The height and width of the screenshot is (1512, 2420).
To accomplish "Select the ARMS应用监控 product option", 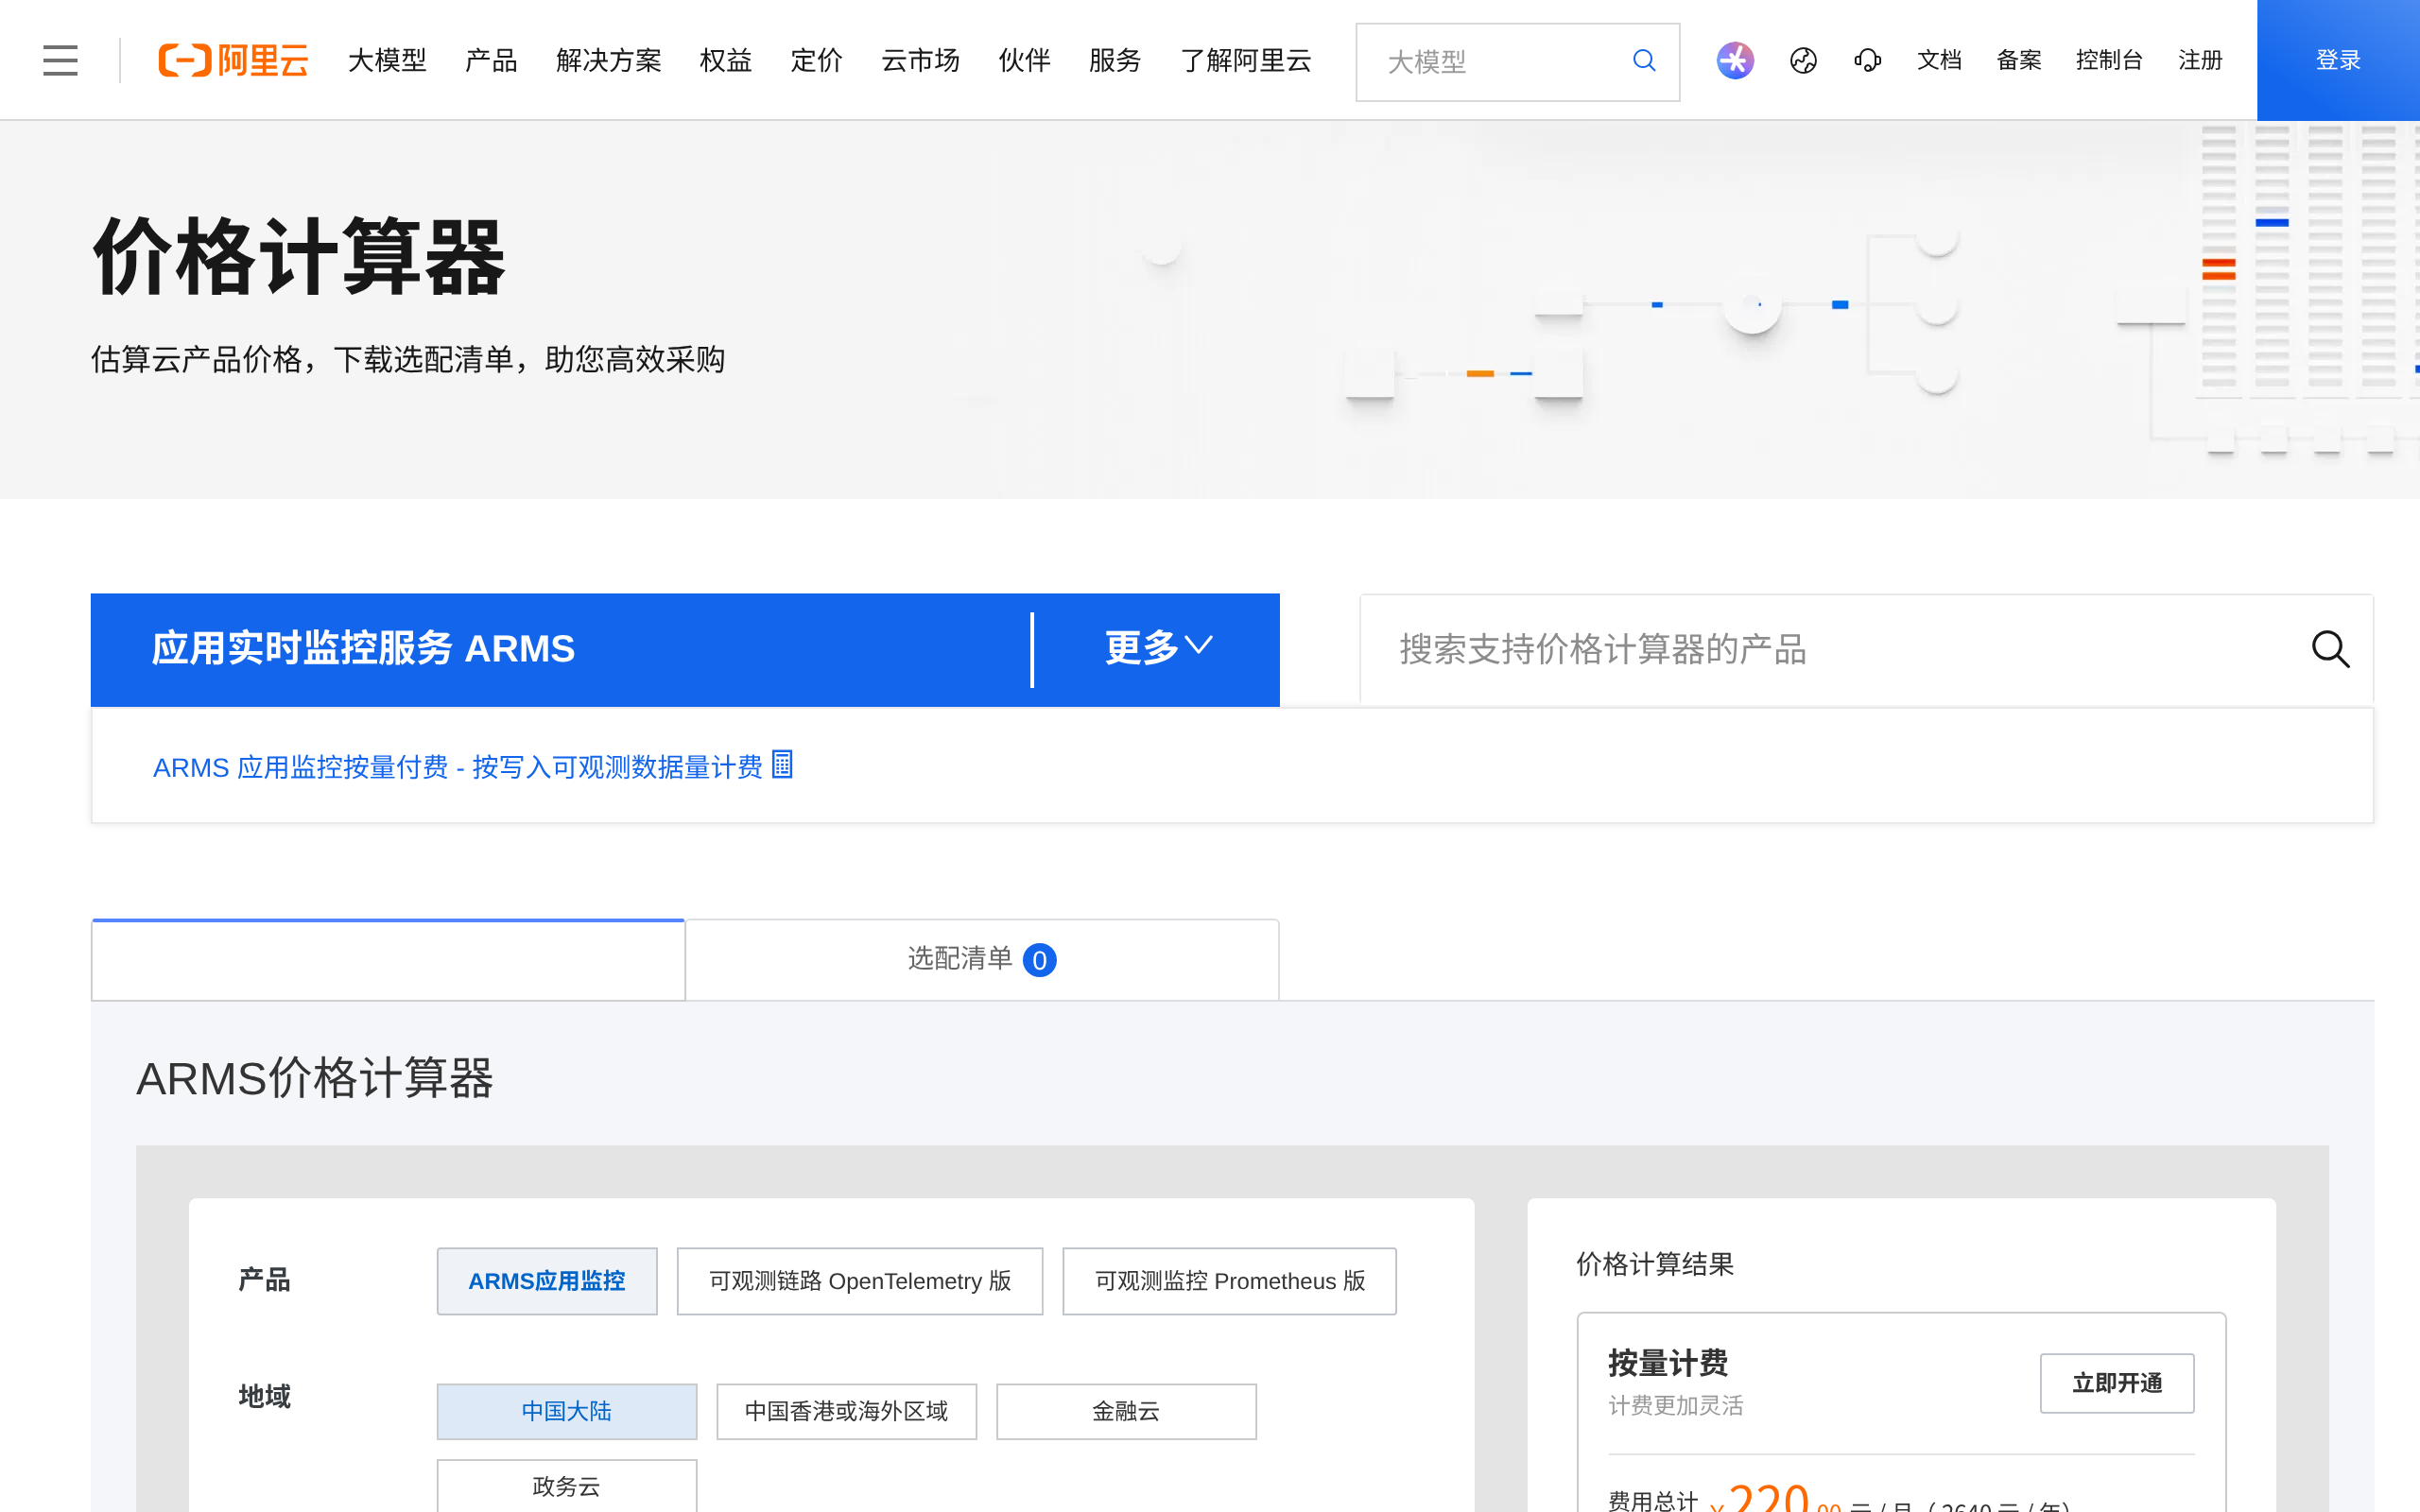I will 547,1281.
